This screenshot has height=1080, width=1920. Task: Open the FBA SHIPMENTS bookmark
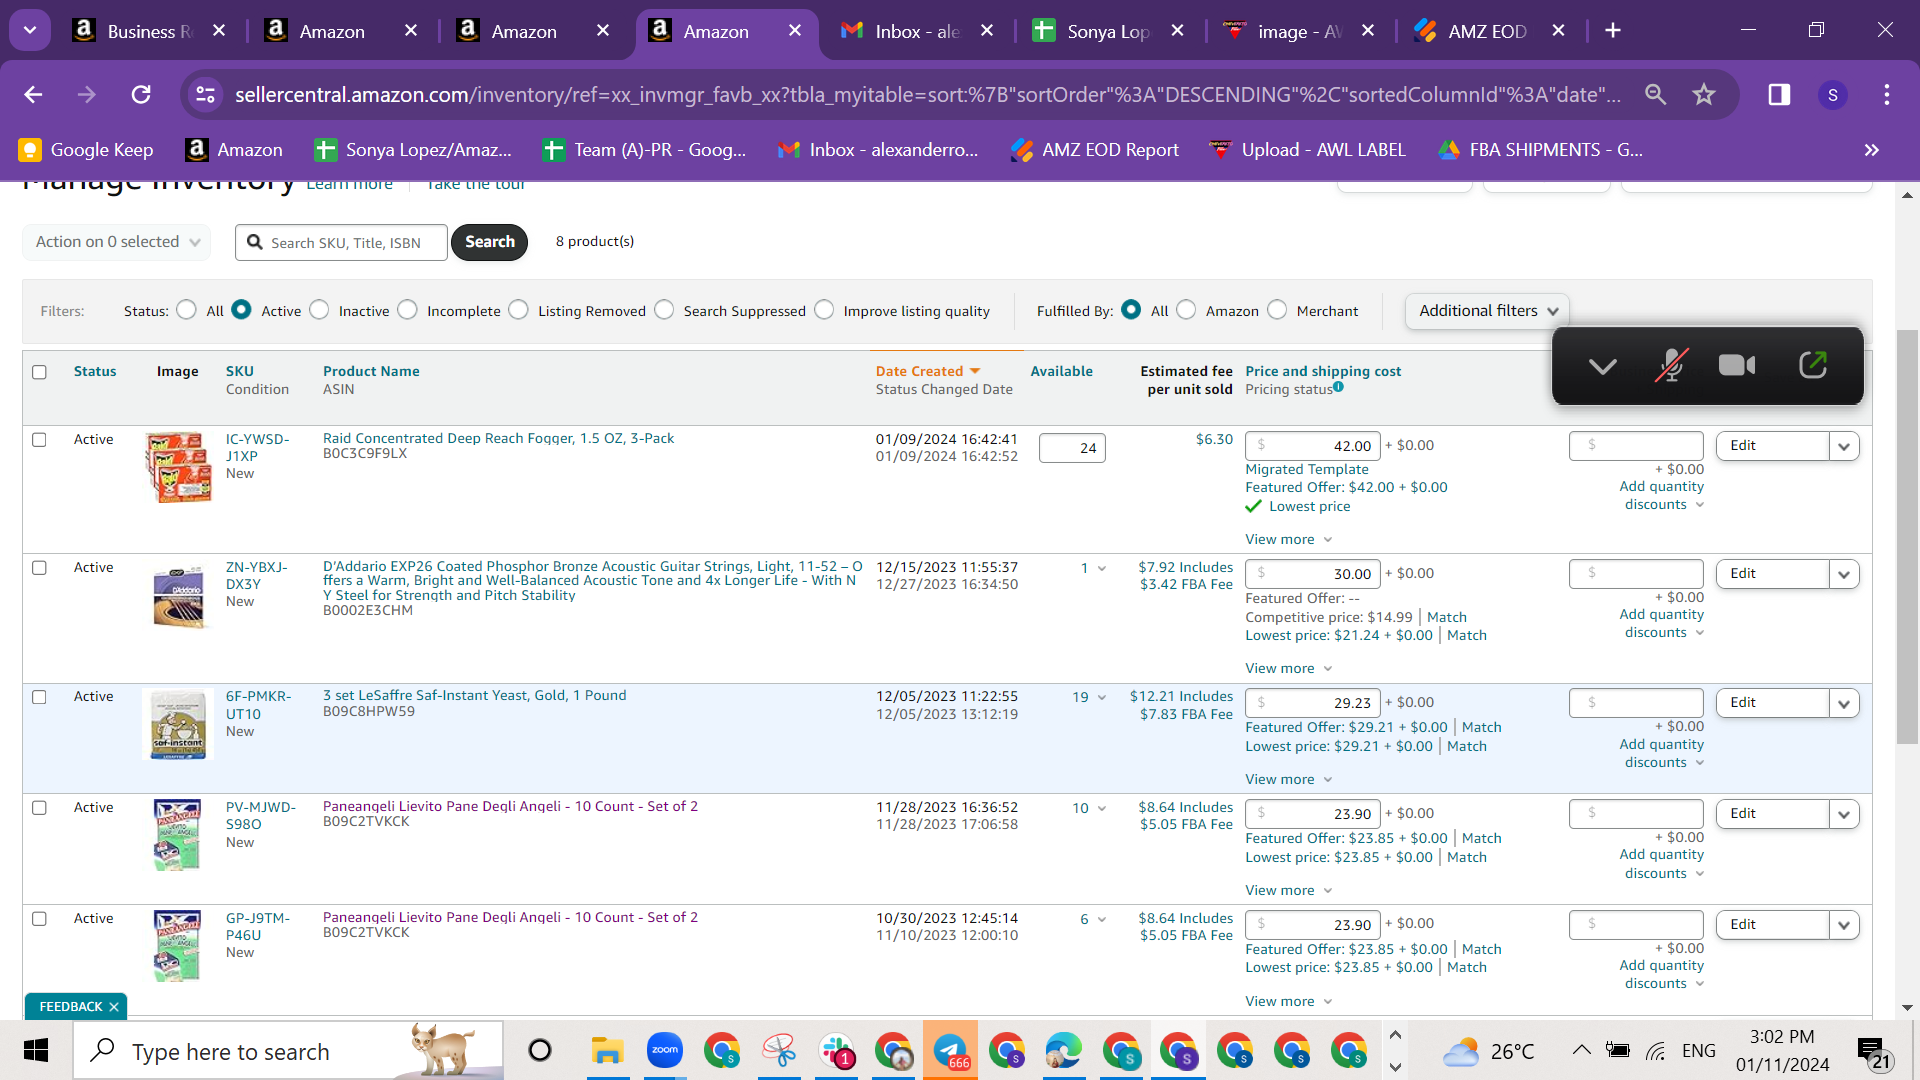pyautogui.click(x=1540, y=150)
